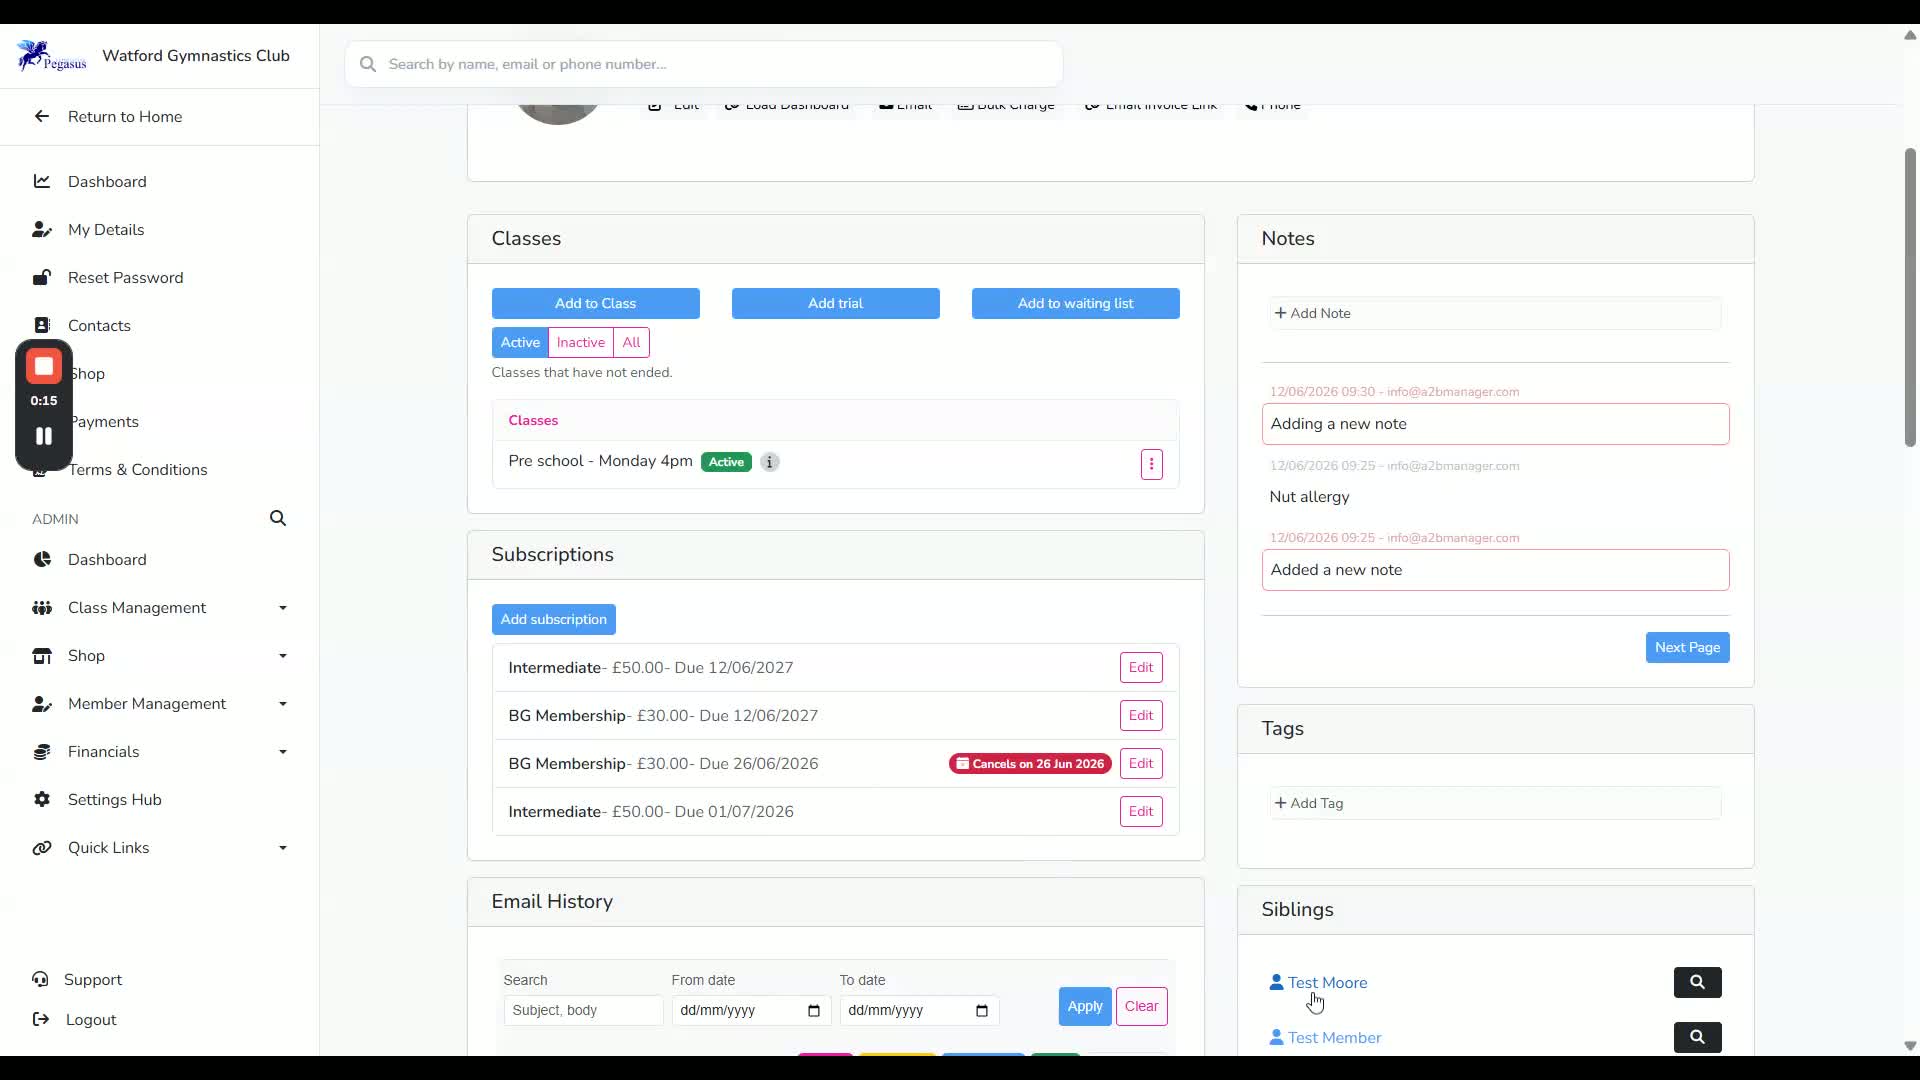The width and height of the screenshot is (1920, 1080).
Task: Click magnifier button next to Test Member
Action: pyautogui.click(x=1697, y=1037)
